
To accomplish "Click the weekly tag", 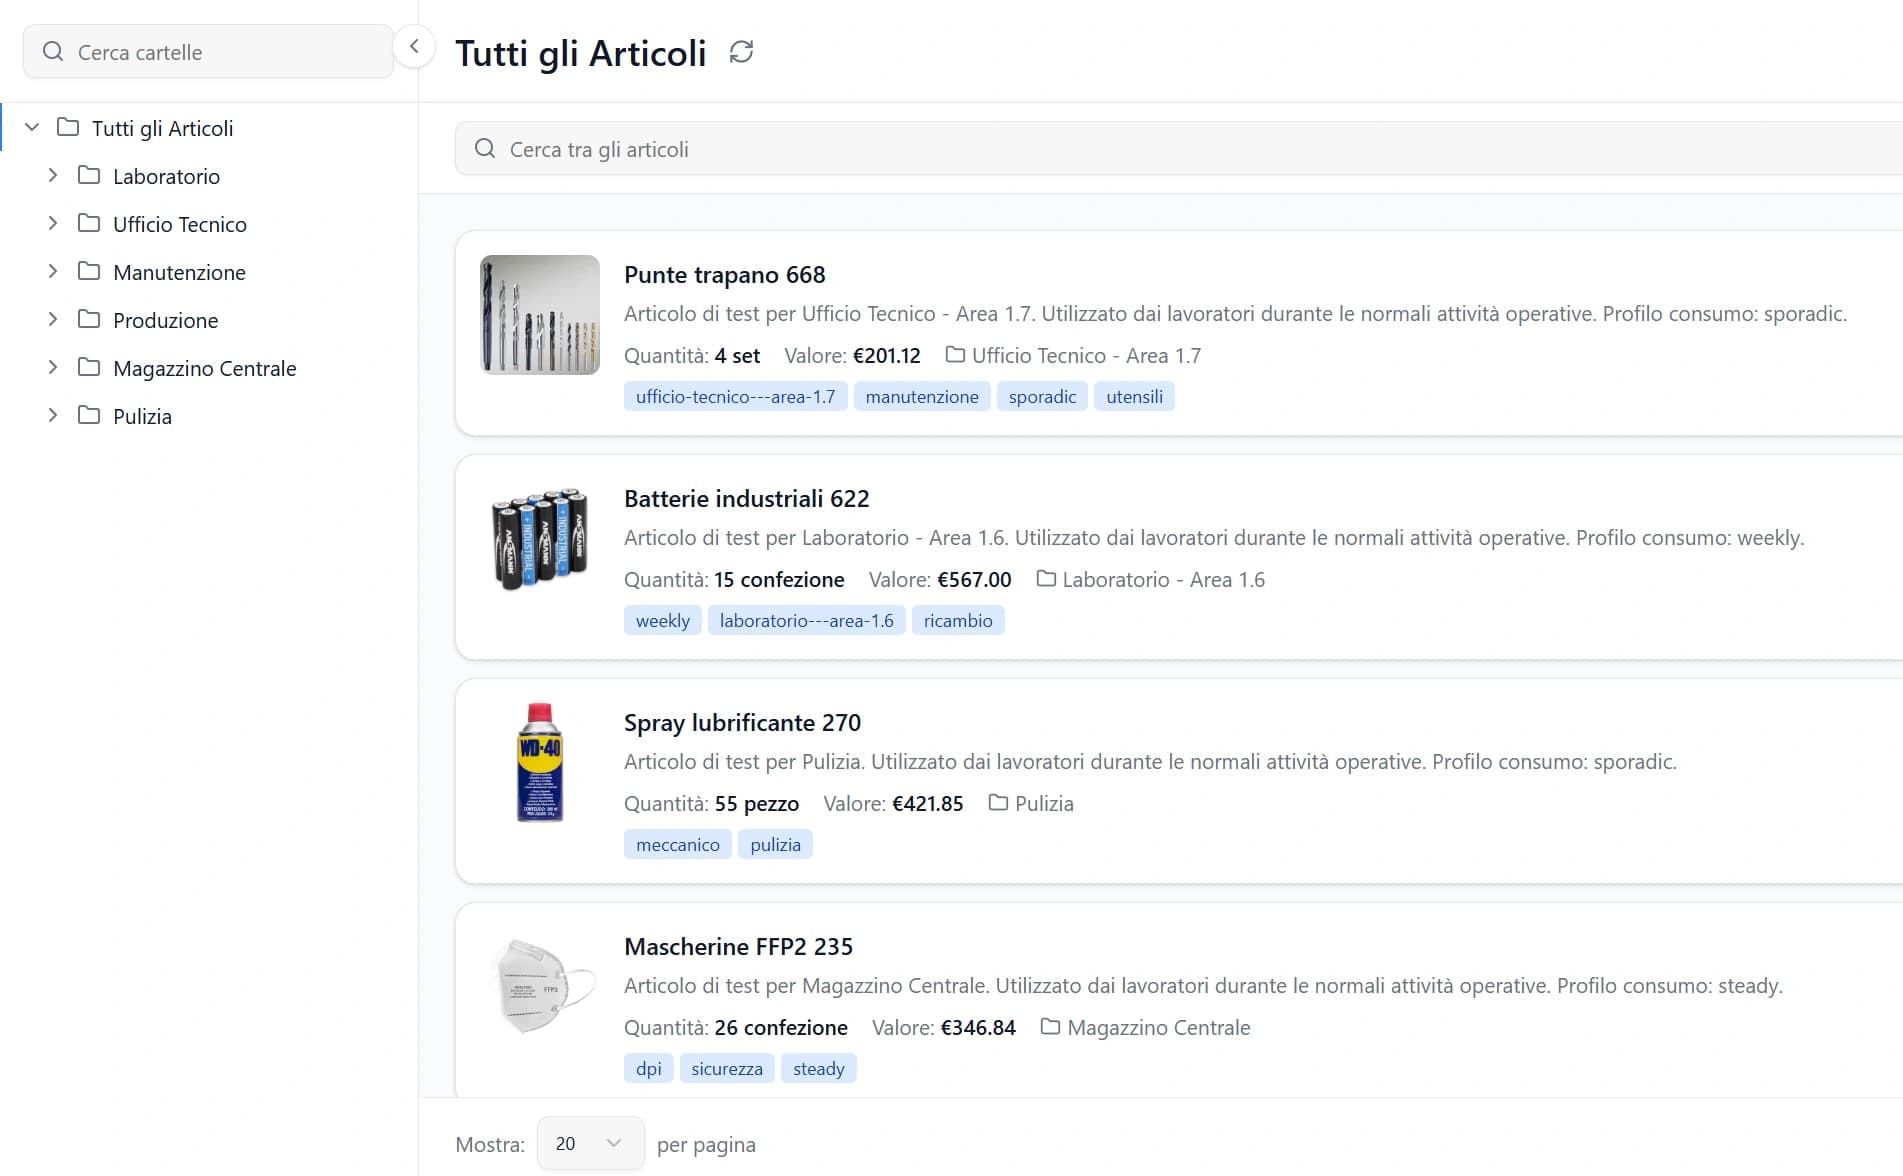I will (662, 621).
